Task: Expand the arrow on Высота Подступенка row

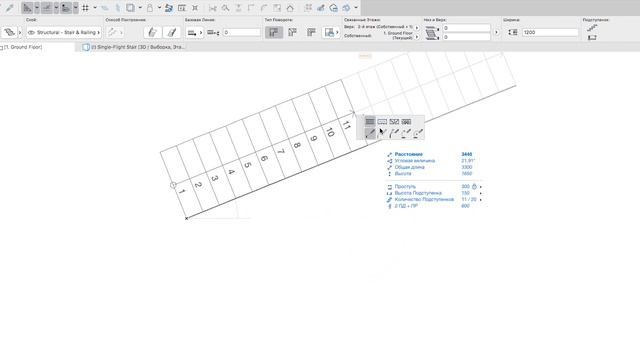Action: point(481,193)
